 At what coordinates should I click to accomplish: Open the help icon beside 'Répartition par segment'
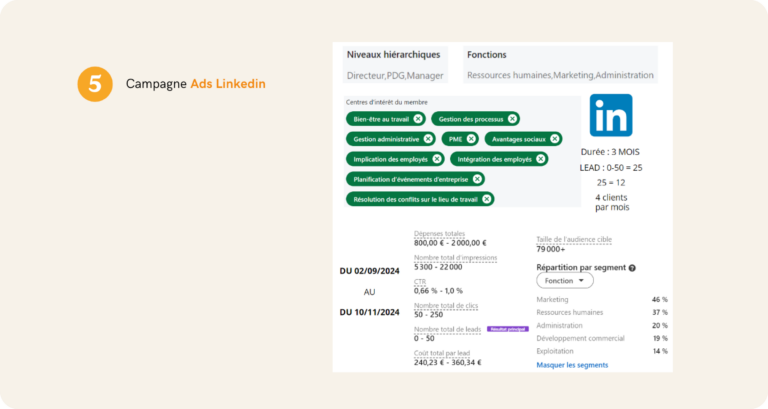point(632,268)
